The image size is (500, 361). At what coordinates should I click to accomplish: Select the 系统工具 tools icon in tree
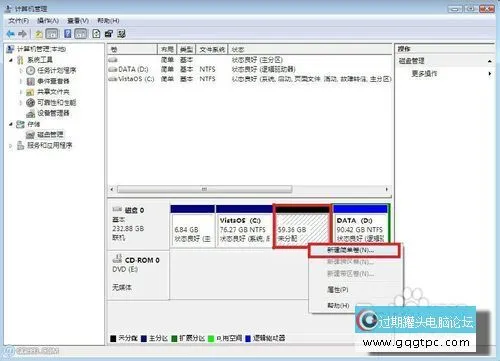pyautogui.click(x=20, y=60)
